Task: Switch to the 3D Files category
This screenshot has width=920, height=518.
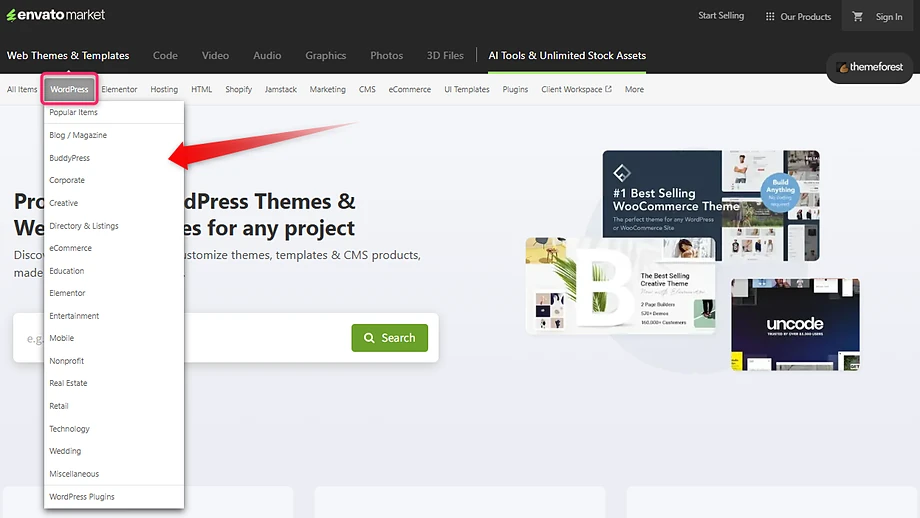Action: pos(445,55)
